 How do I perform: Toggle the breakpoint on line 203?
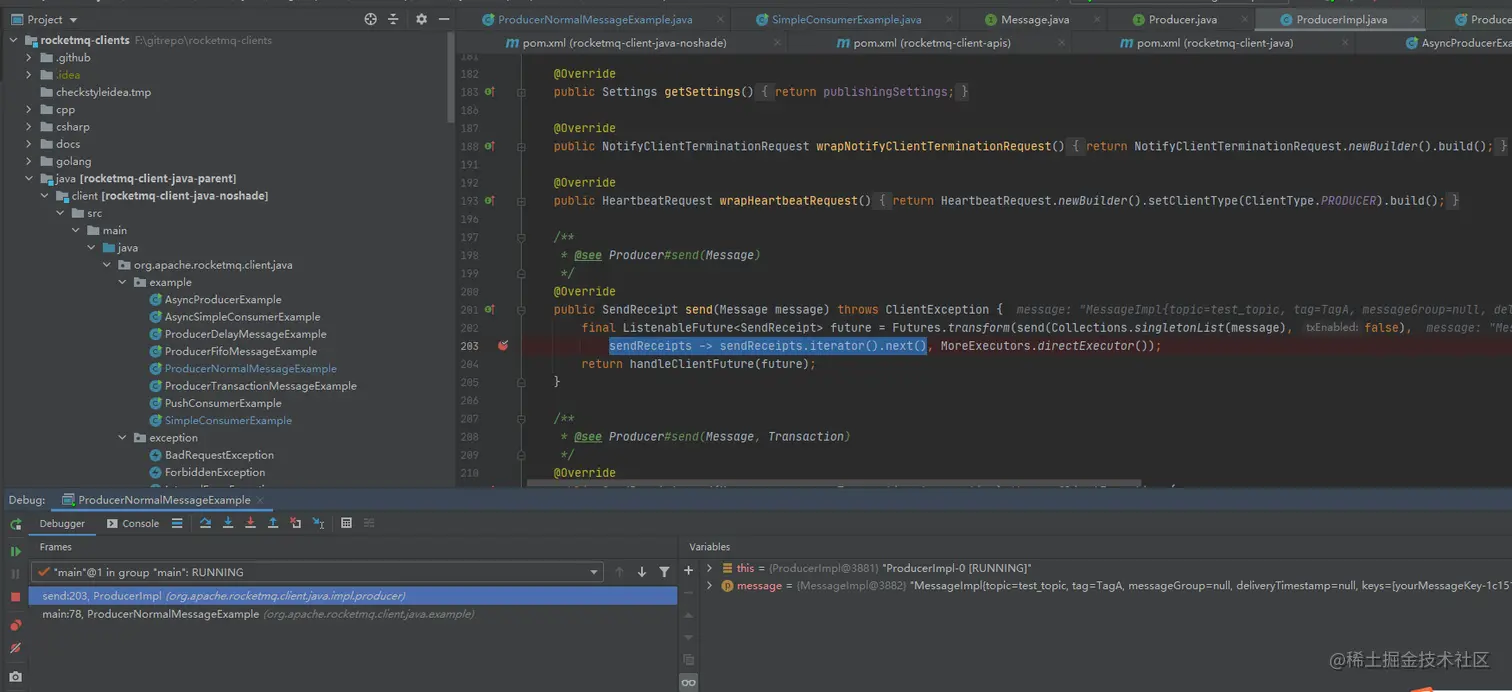[503, 346]
